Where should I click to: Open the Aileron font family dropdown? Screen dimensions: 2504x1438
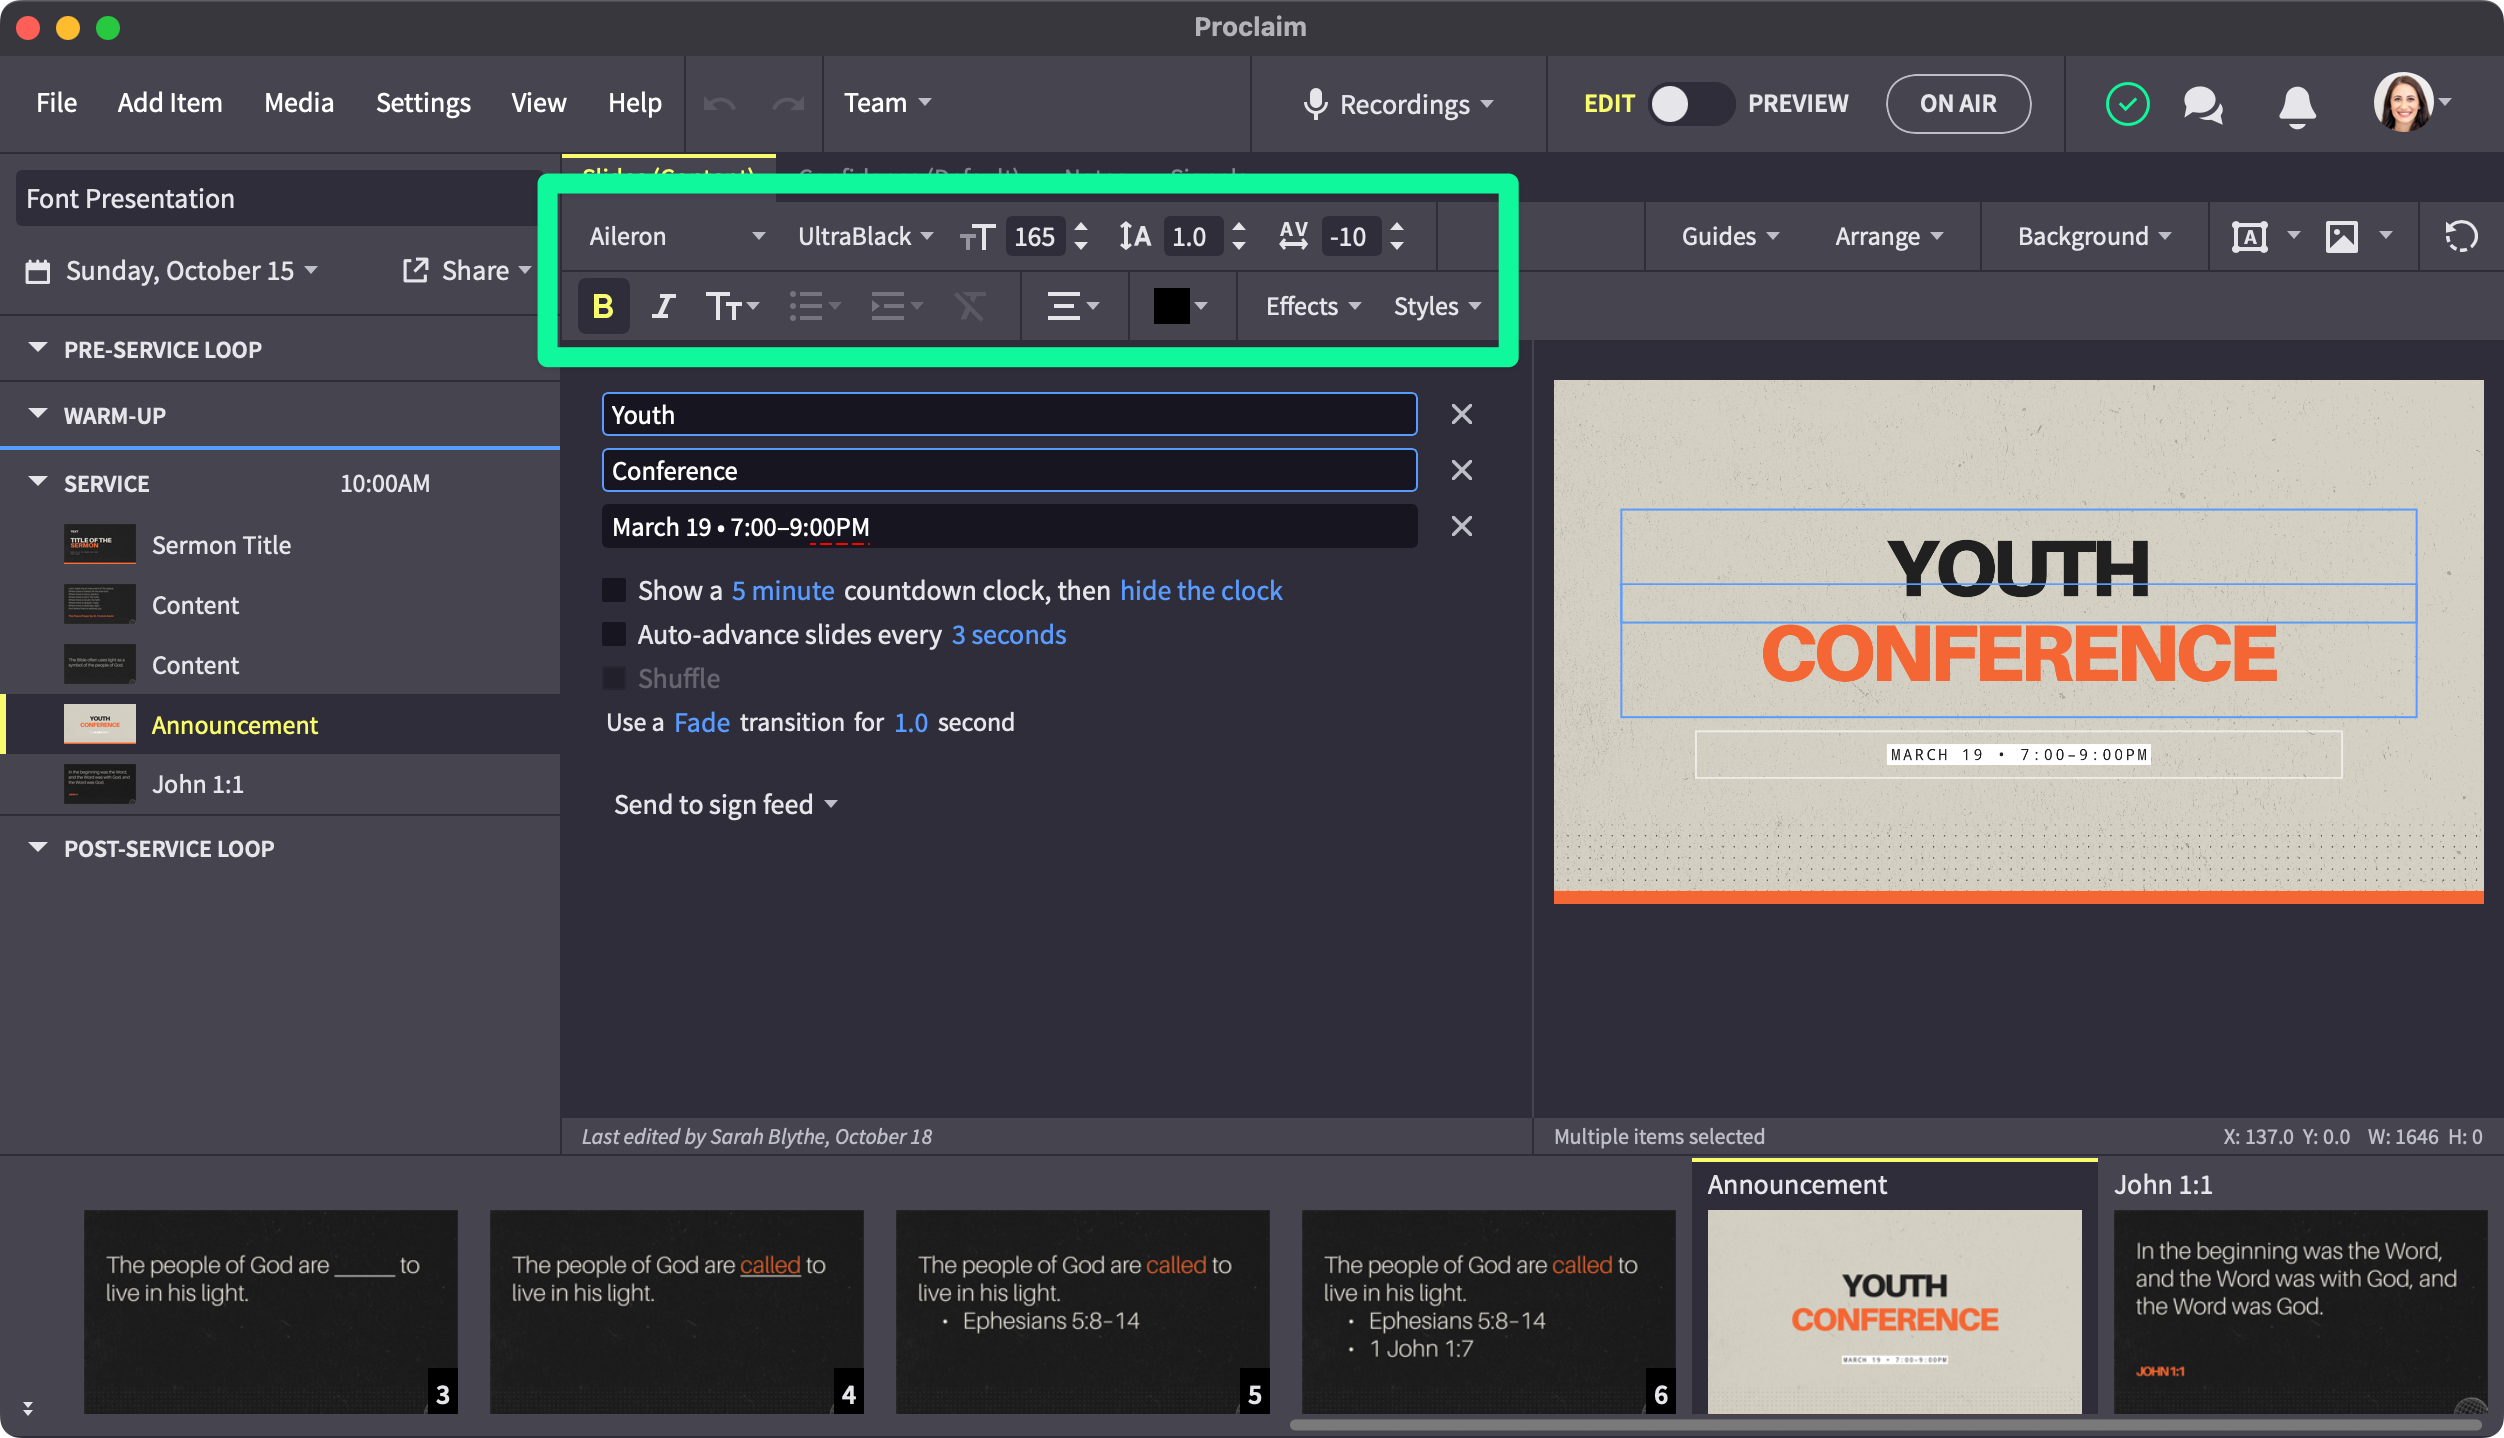click(676, 237)
